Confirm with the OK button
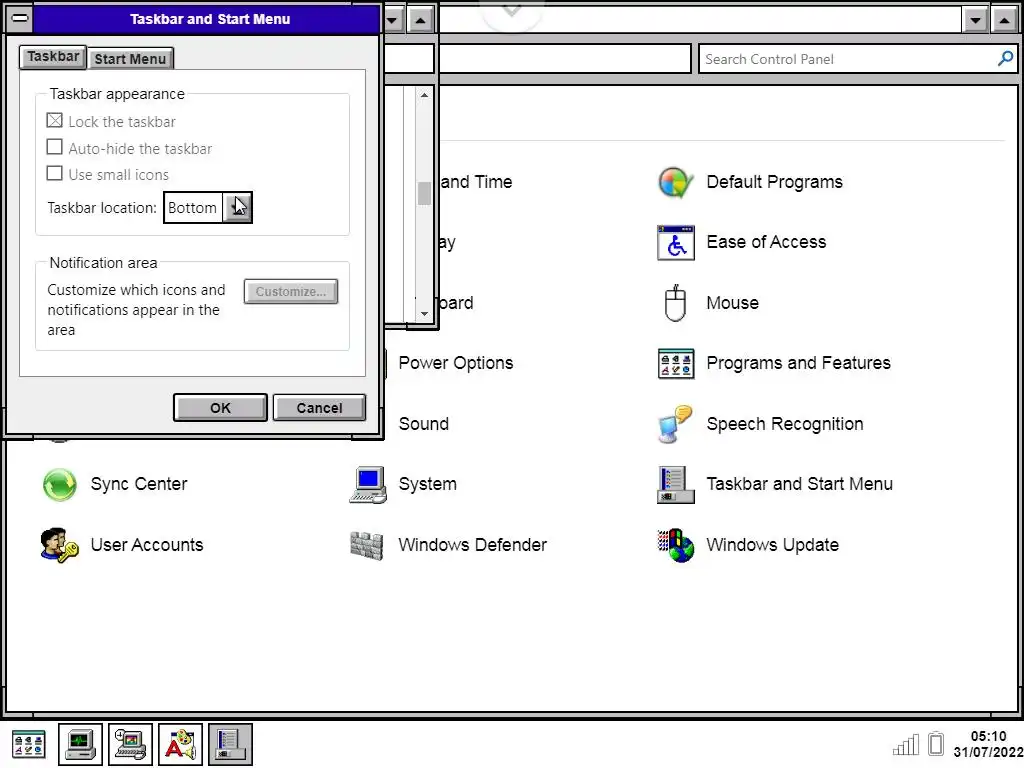 (x=220, y=408)
